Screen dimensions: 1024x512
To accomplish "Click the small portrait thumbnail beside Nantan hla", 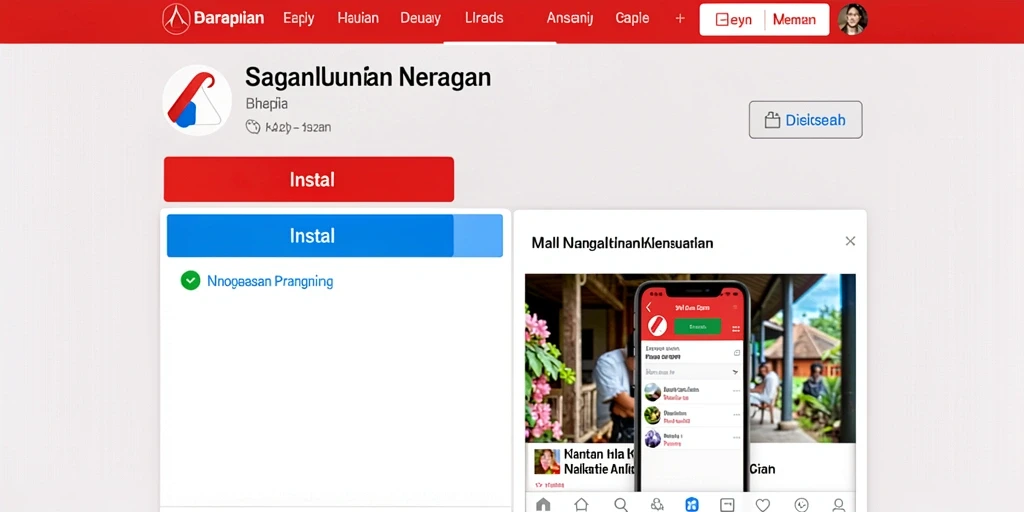I will [x=547, y=461].
